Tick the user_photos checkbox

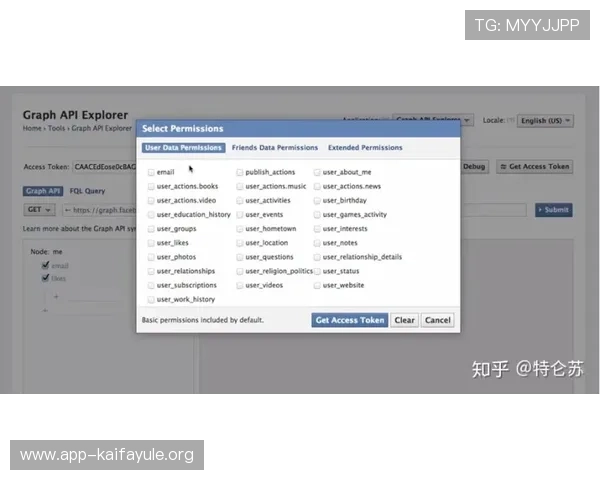[151, 257]
